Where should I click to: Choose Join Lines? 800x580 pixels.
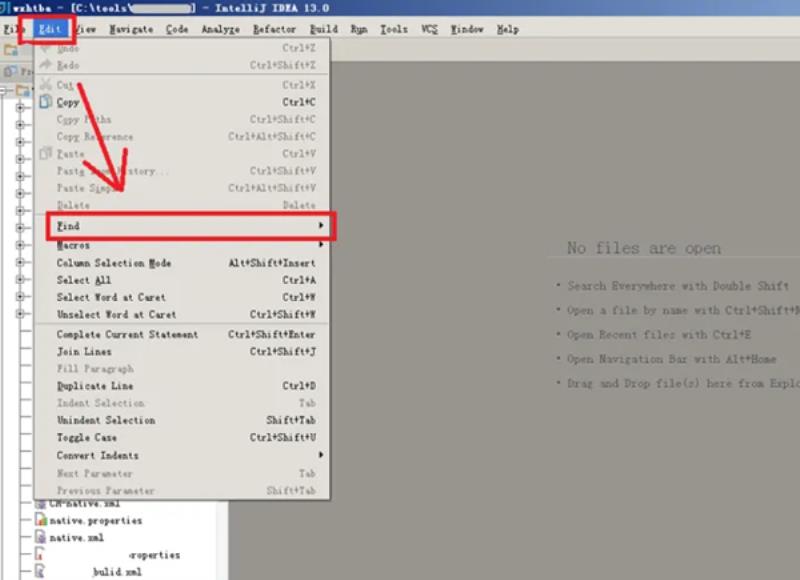(182, 351)
